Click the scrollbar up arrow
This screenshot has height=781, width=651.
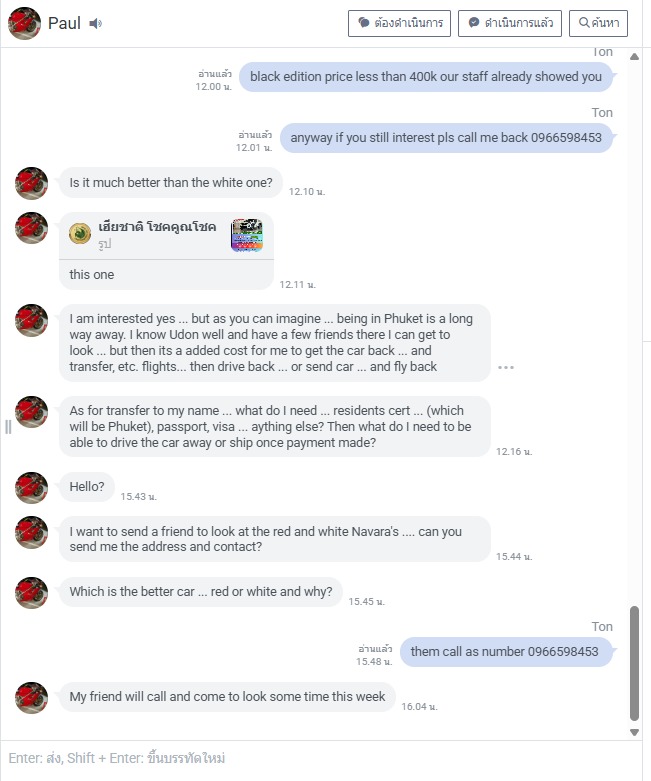pos(635,57)
